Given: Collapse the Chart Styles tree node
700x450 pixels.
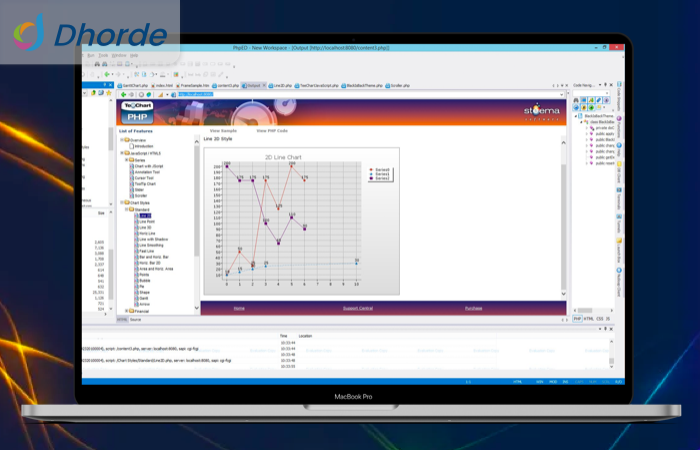Looking at the screenshot, I should pyautogui.click(x=121, y=203).
